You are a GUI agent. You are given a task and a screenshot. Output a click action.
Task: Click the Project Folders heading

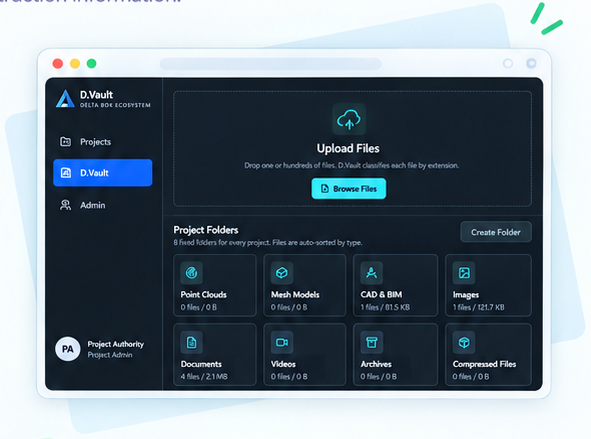(206, 230)
